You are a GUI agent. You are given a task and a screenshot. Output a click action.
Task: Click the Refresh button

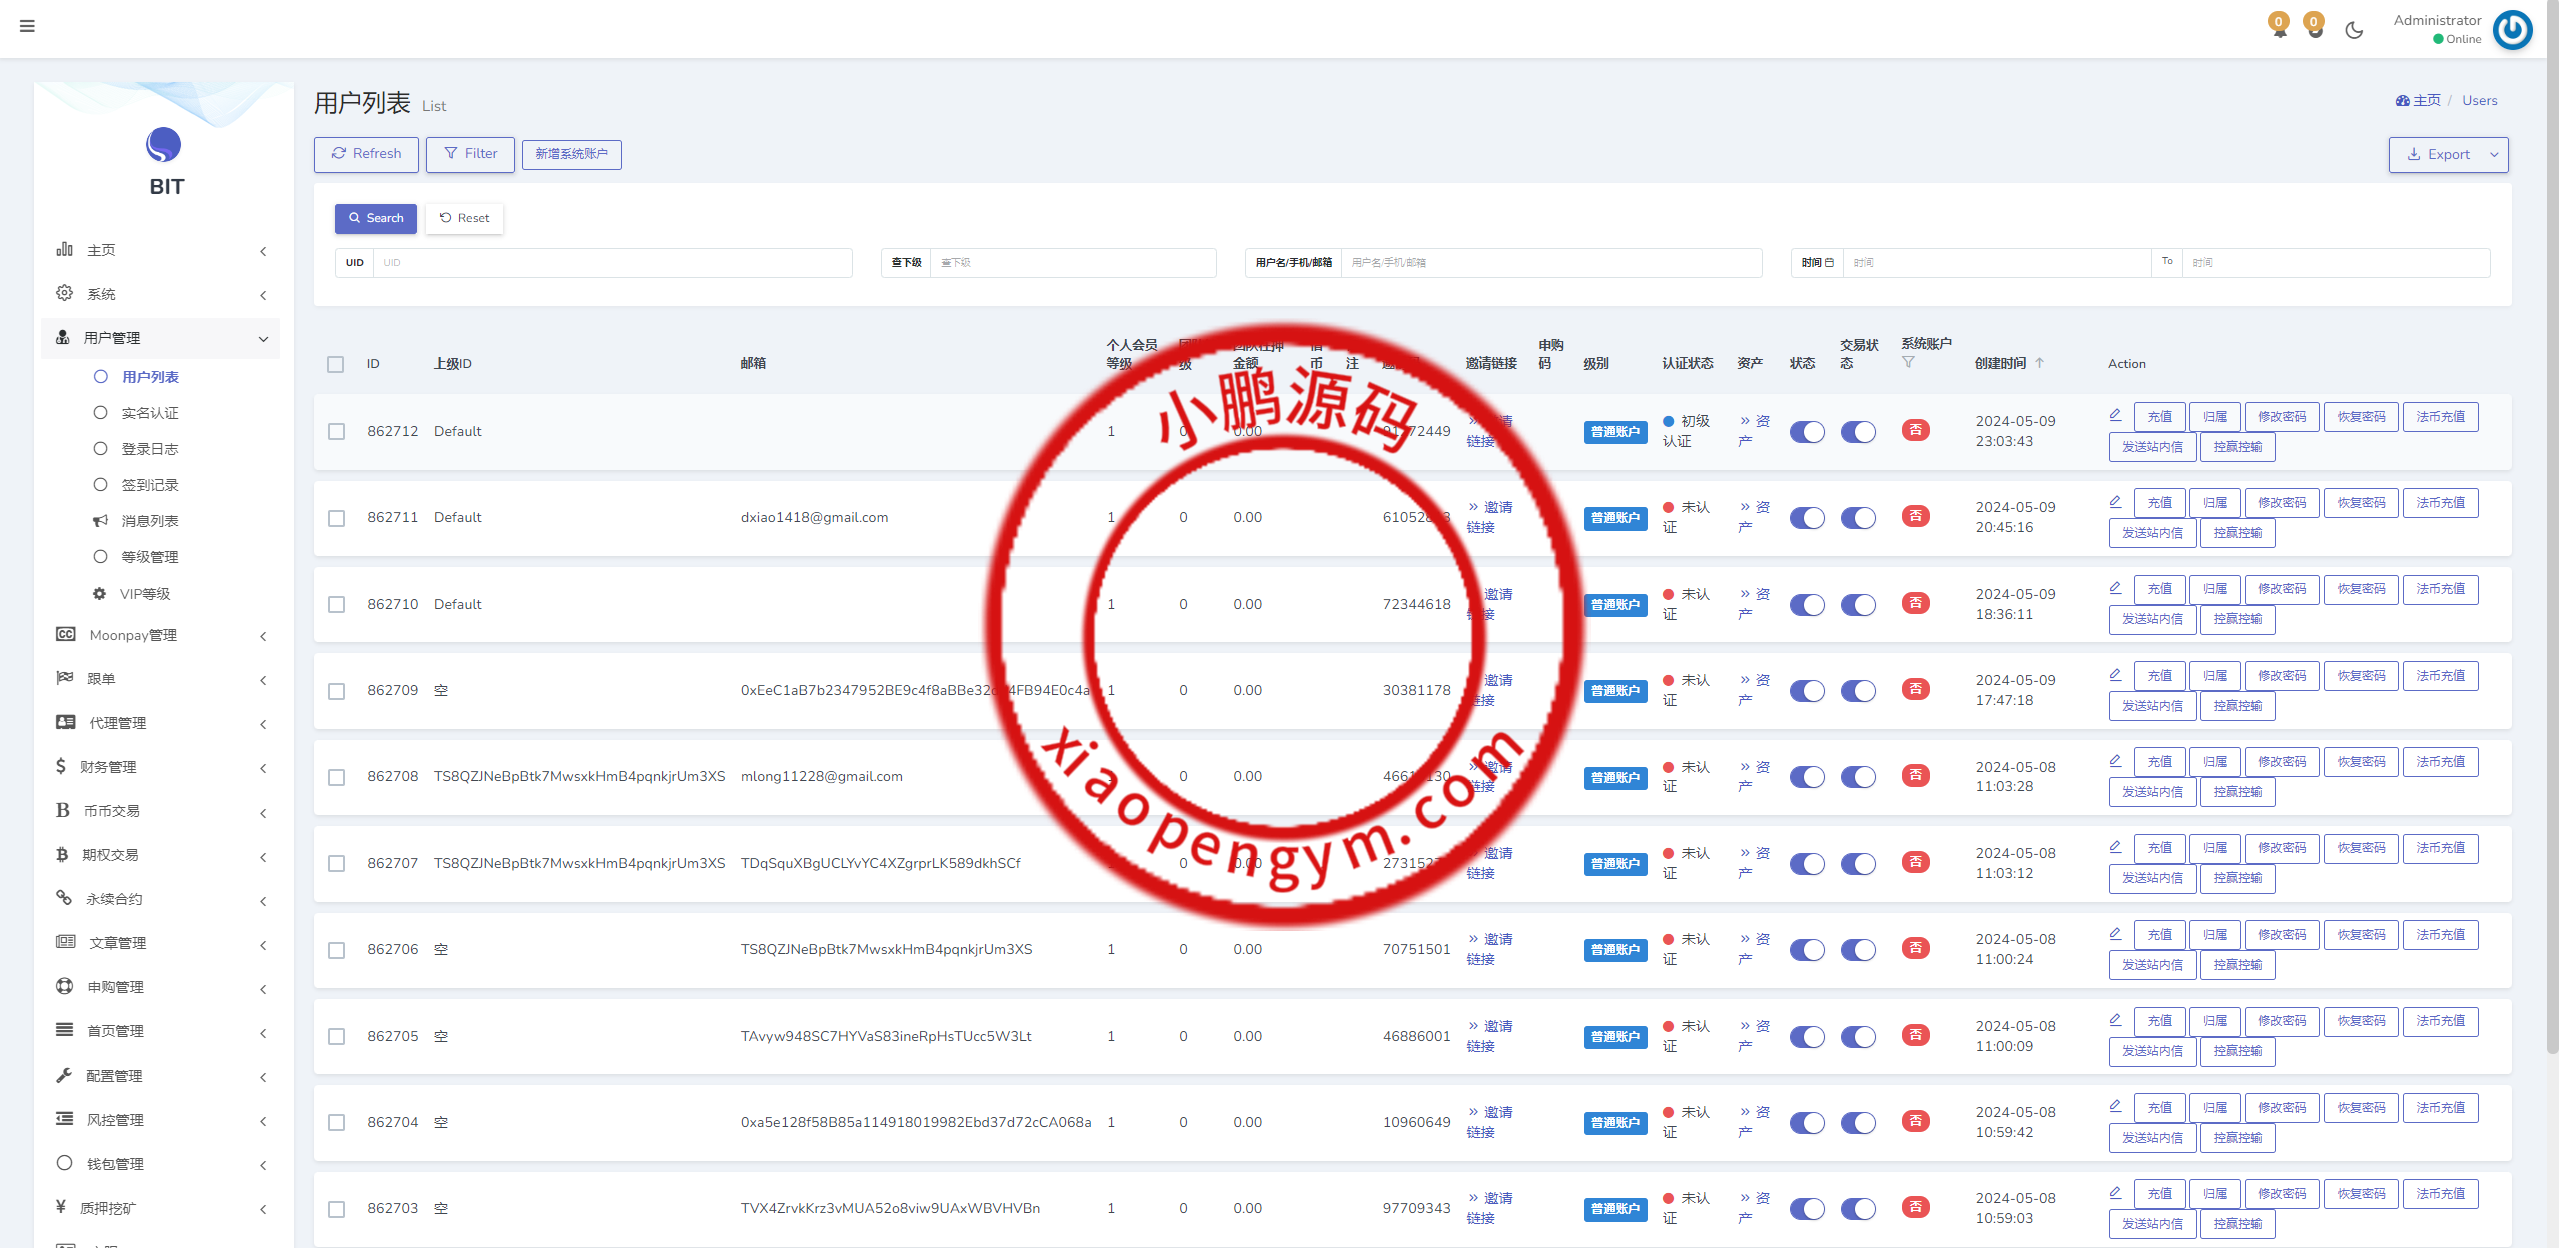(x=366, y=154)
